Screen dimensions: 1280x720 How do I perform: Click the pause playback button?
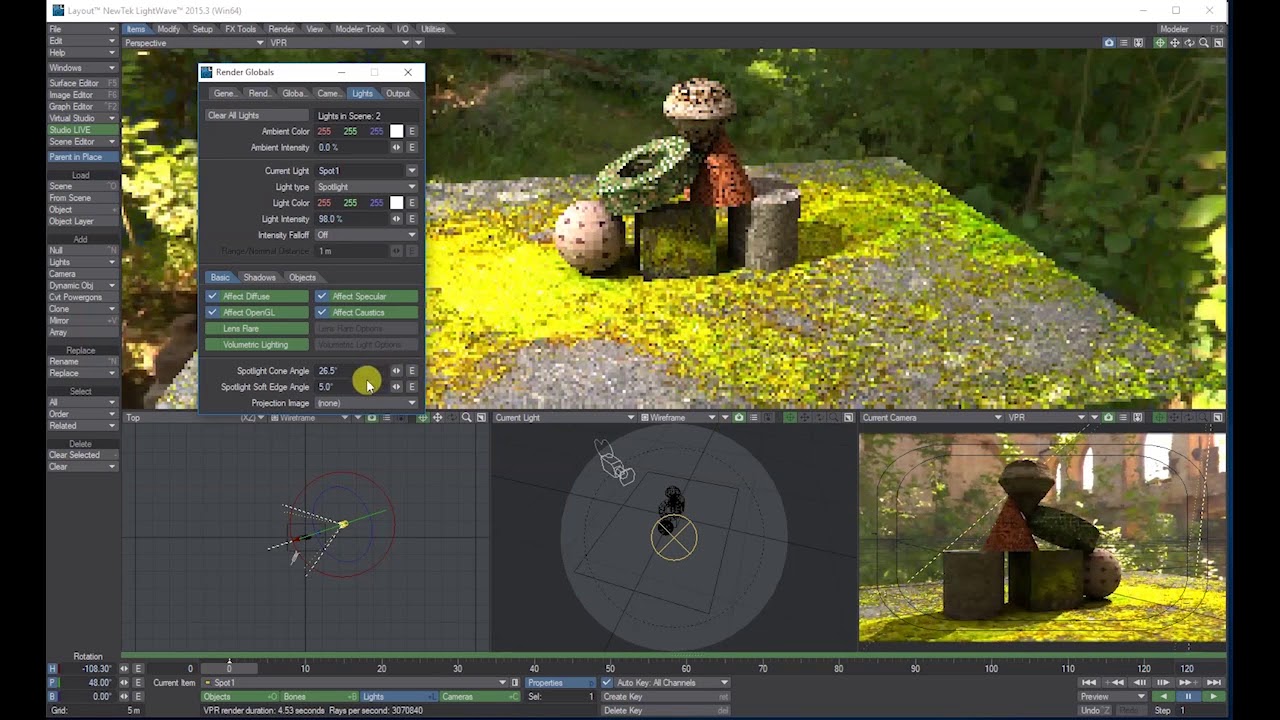click(x=1188, y=696)
